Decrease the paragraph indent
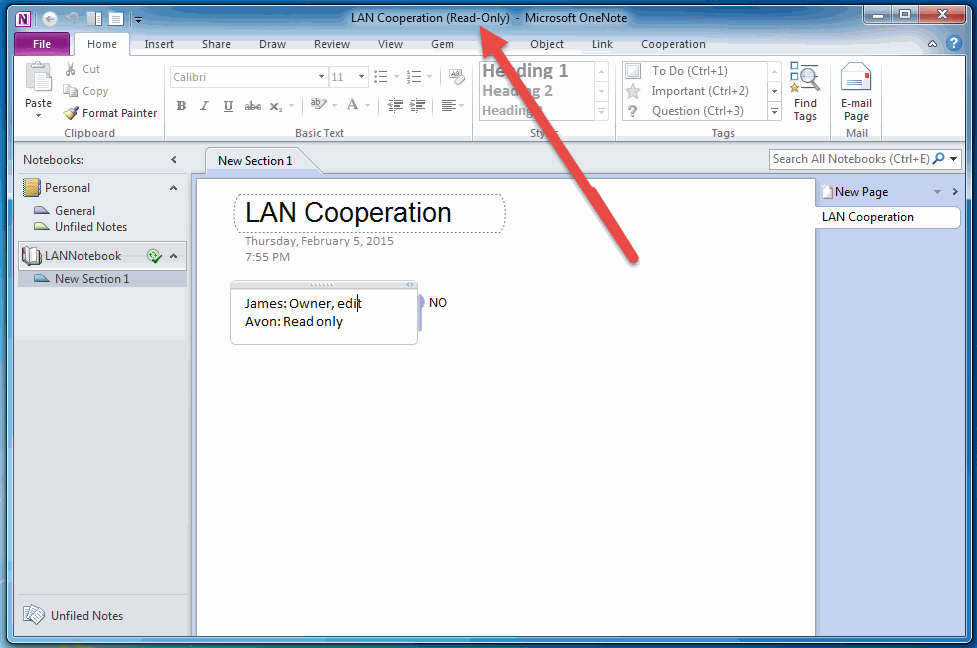This screenshot has width=977, height=648. (394, 105)
